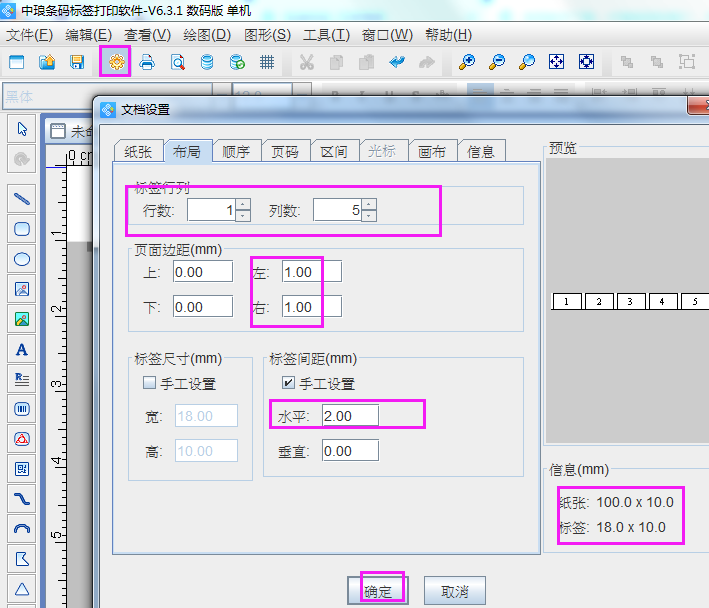This screenshot has width=709, height=608.
Task: Click the 取消 button
Action: [x=453, y=590]
